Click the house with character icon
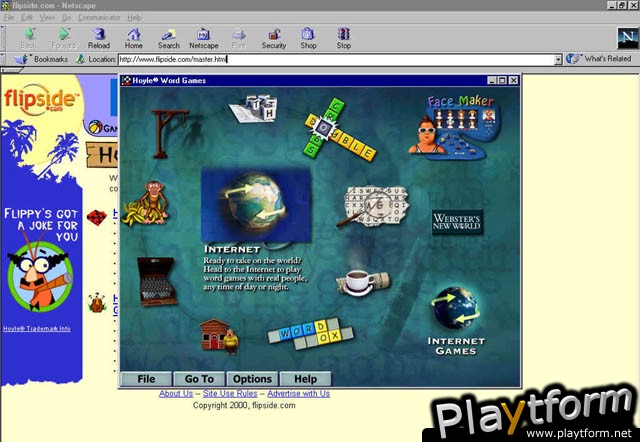 [219, 336]
